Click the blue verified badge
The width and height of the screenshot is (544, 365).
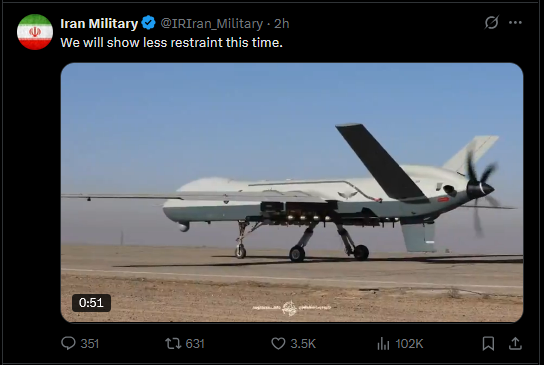click(148, 23)
